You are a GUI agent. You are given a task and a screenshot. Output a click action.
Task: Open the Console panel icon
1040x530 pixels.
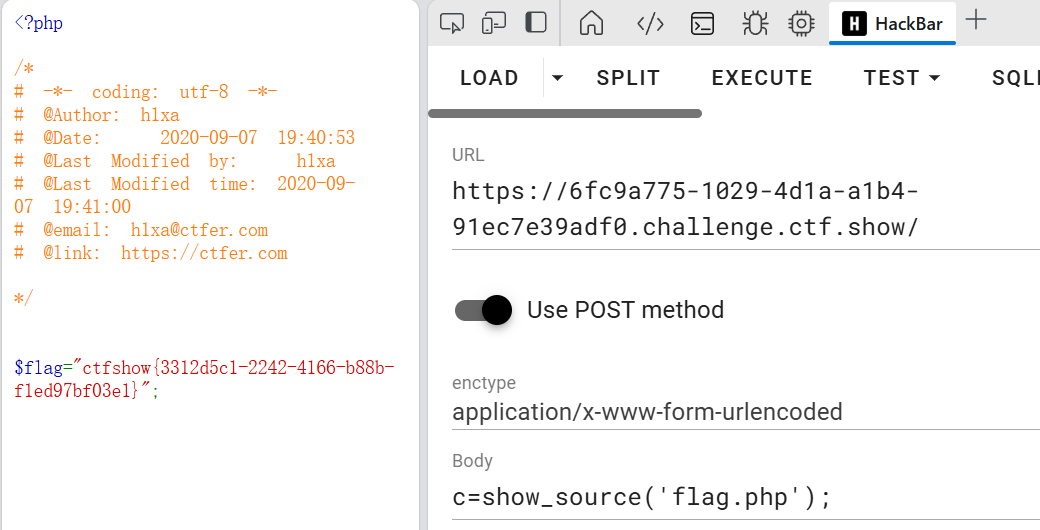pyautogui.click(x=704, y=23)
